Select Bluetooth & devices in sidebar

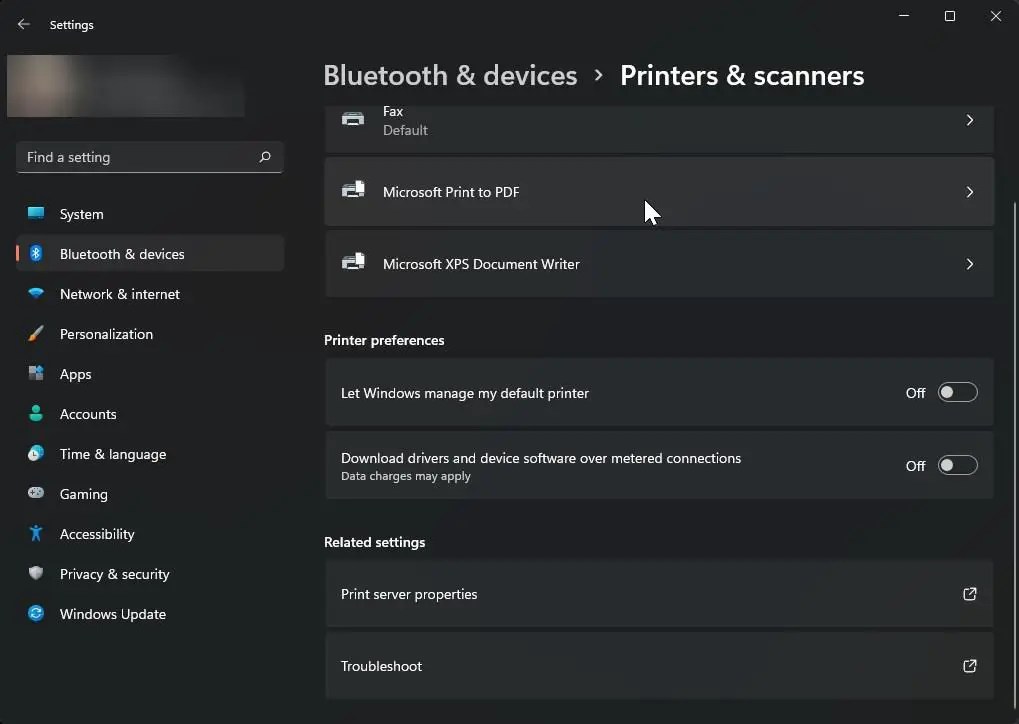[150, 253]
